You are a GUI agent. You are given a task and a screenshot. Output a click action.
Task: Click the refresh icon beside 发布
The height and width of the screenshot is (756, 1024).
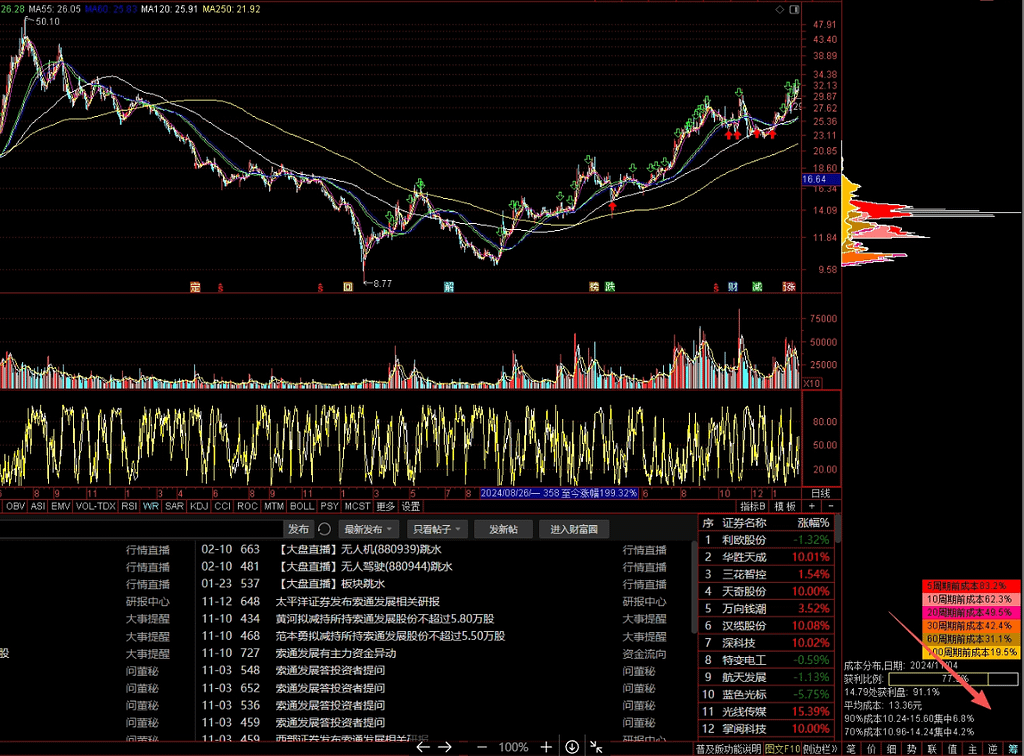pos(324,529)
